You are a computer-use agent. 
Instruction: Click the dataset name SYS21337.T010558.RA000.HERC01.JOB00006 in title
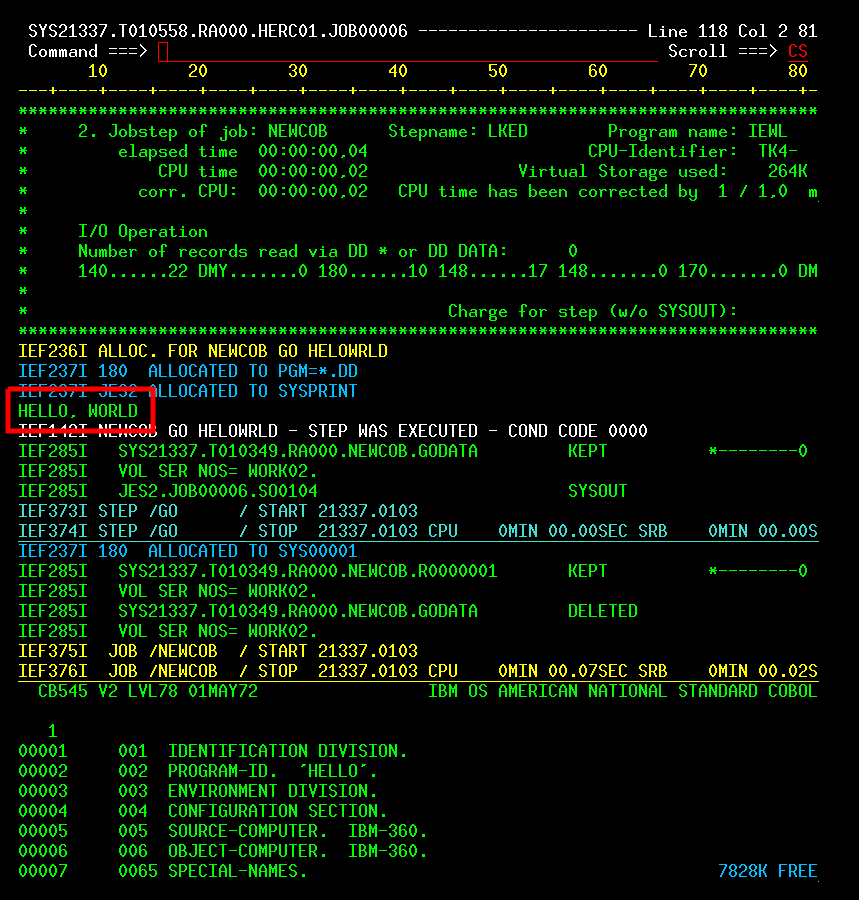217,31
